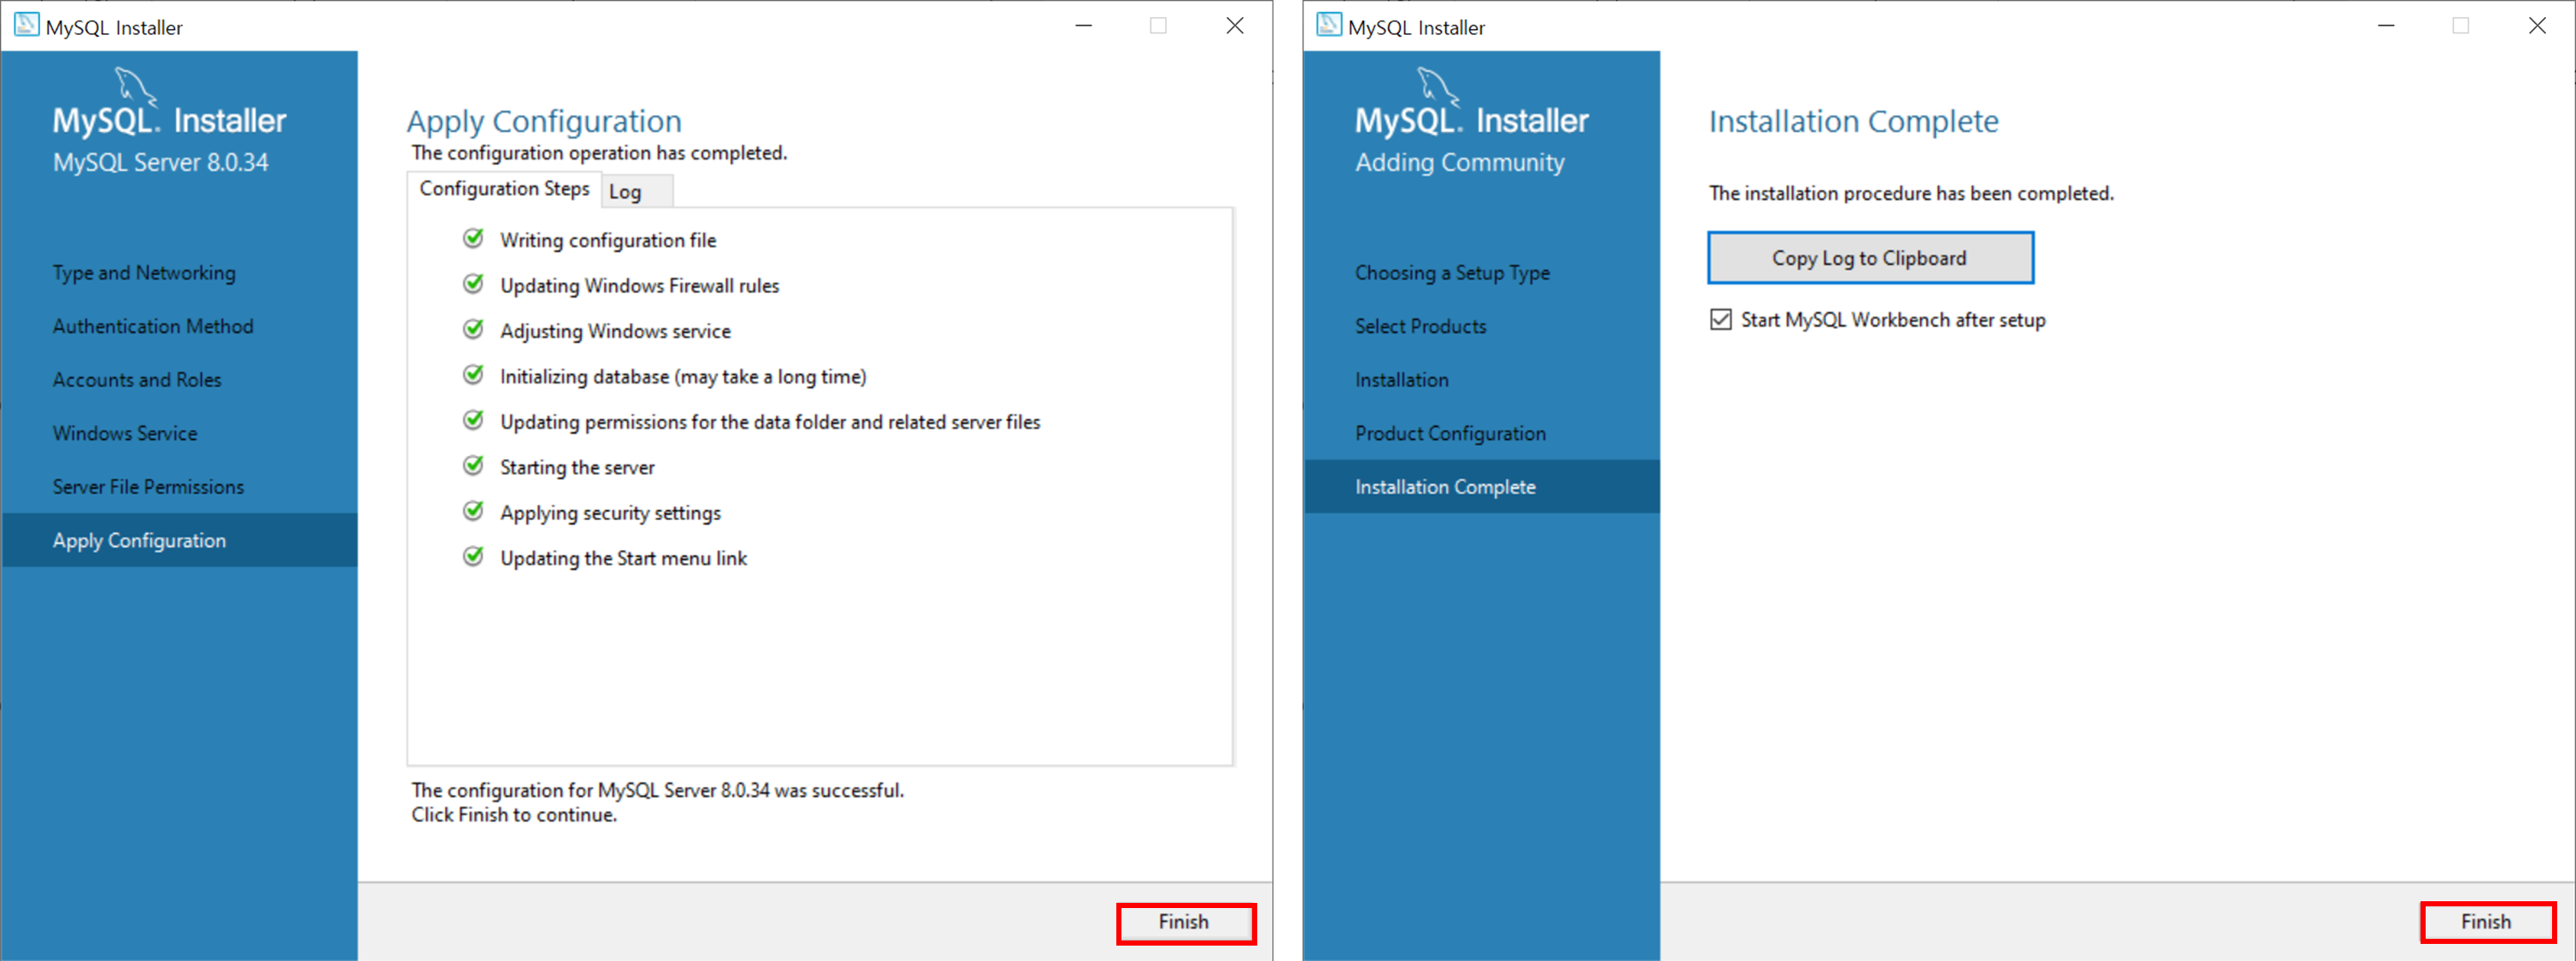Click 'Initializing database (may take a long time)' text
This screenshot has width=2576, height=961.
click(683, 377)
